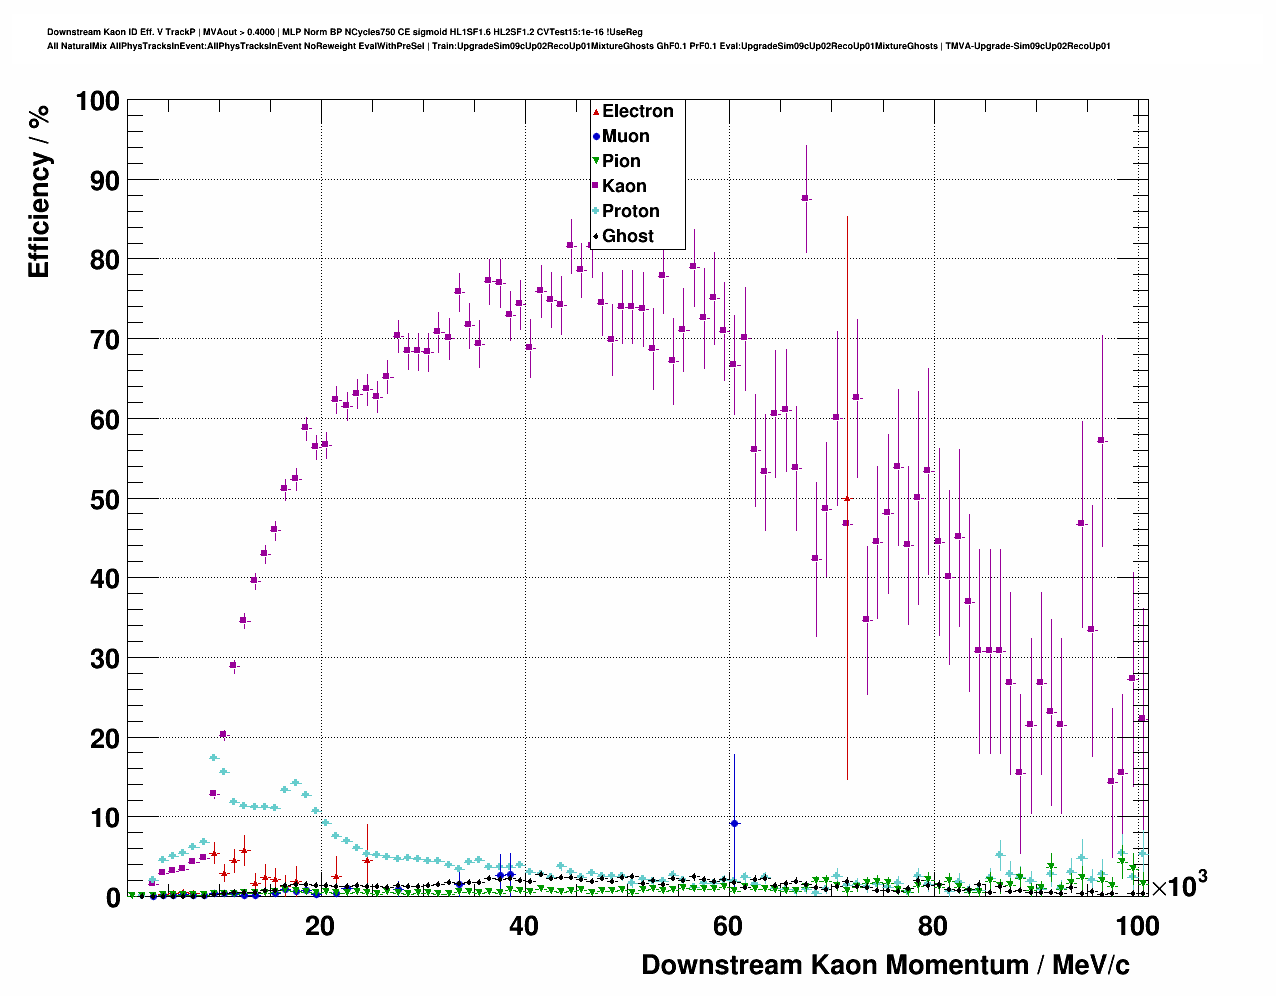
Task: Click the y-axis label 100
Action: [x=97, y=101]
